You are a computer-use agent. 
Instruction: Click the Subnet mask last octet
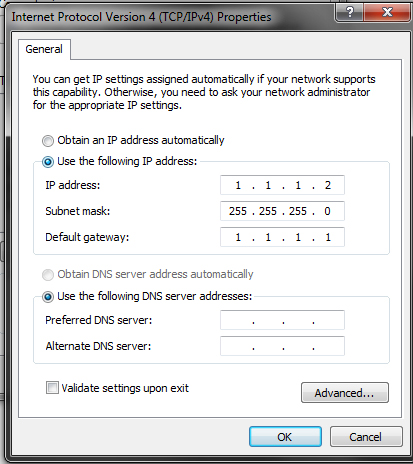point(328,211)
